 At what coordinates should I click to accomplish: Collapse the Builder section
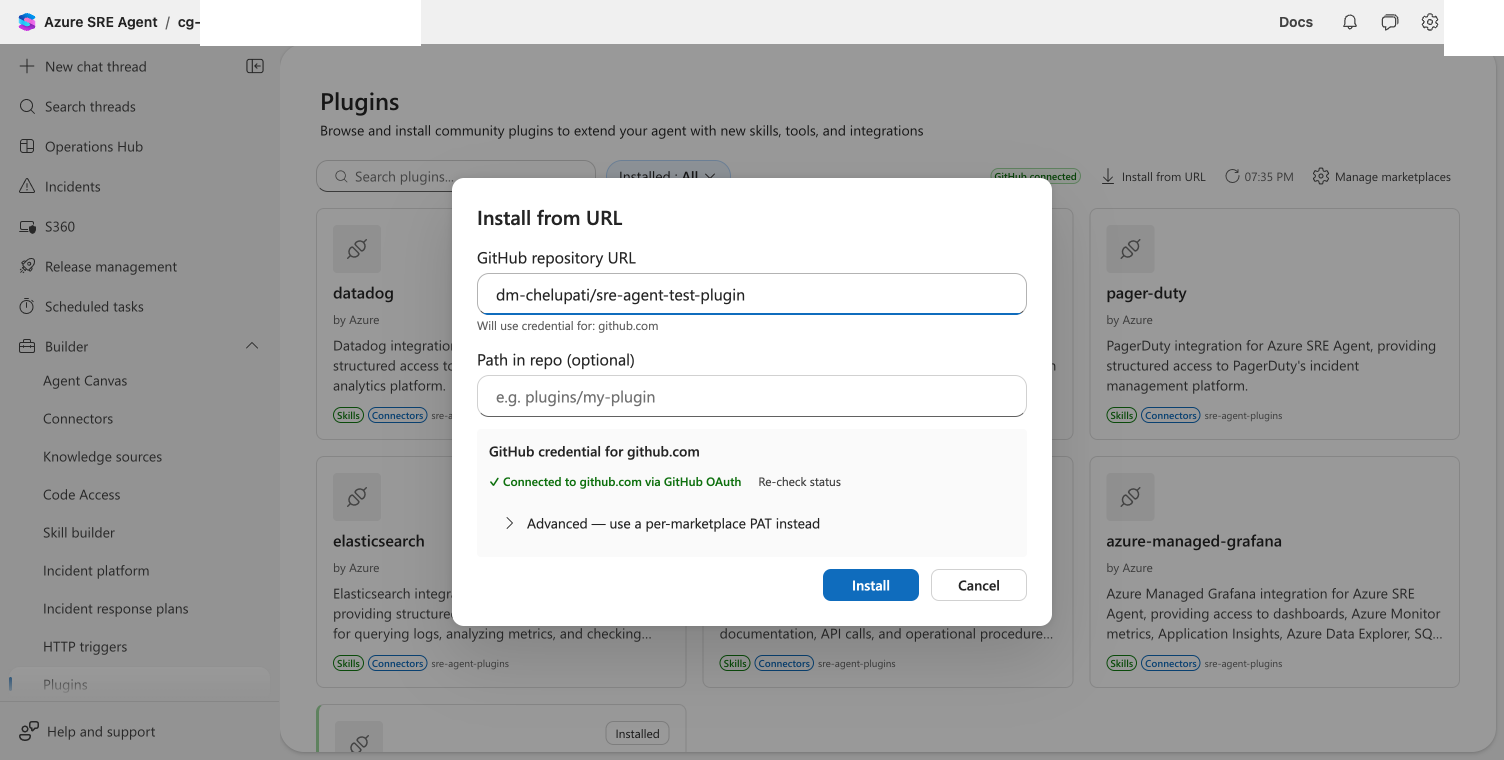252,346
